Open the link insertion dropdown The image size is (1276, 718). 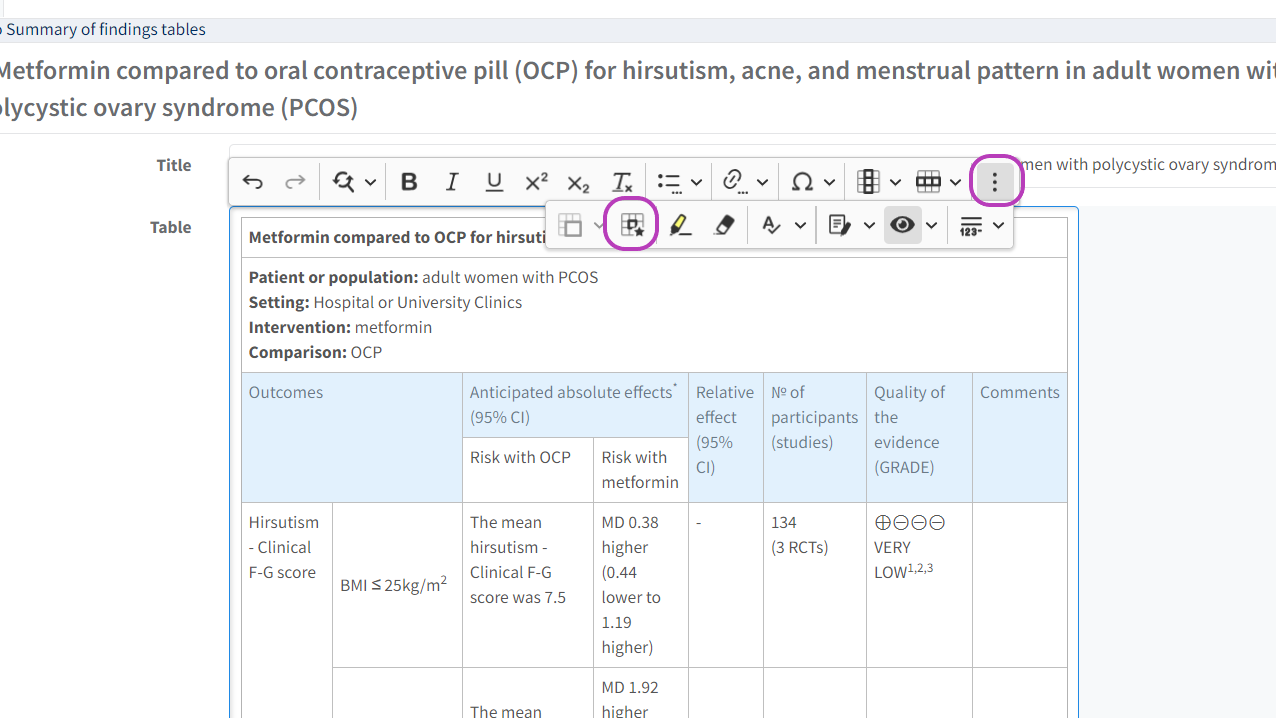762,182
